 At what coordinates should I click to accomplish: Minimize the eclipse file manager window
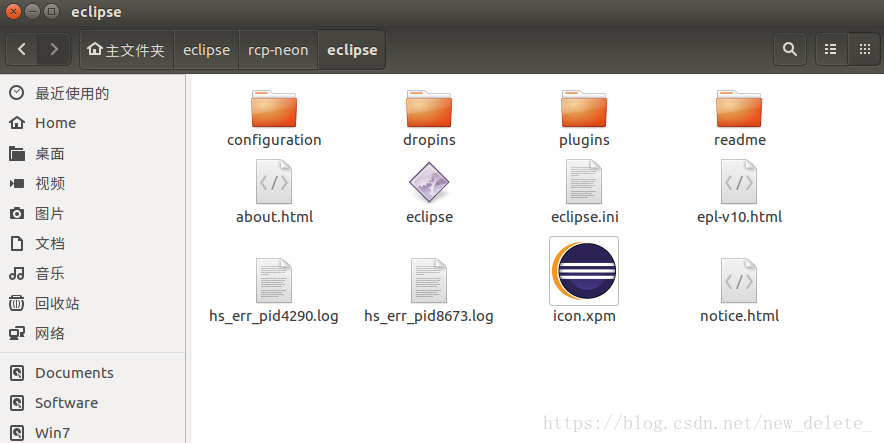tap(33, 11)
